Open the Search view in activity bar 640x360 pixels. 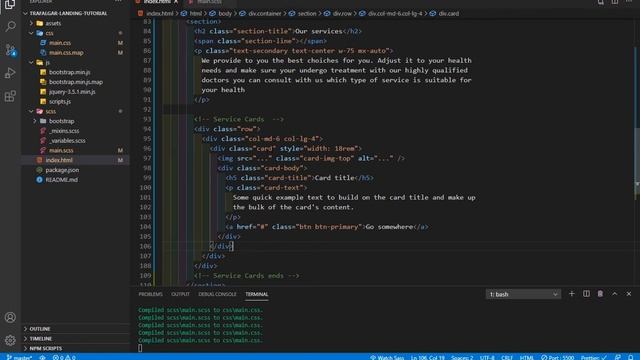pyautogui.click(x=10, y=27)
